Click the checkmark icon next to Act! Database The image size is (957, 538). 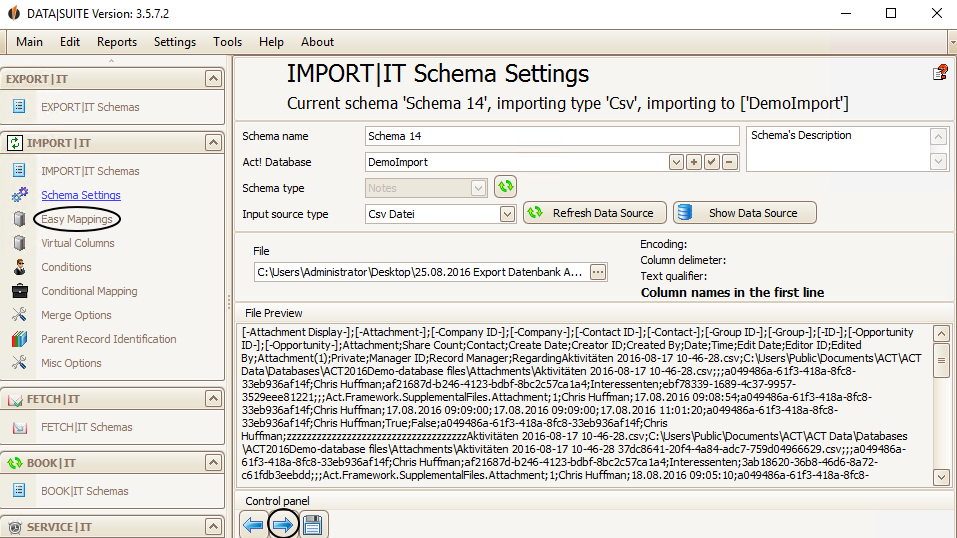tap(711, 162)
